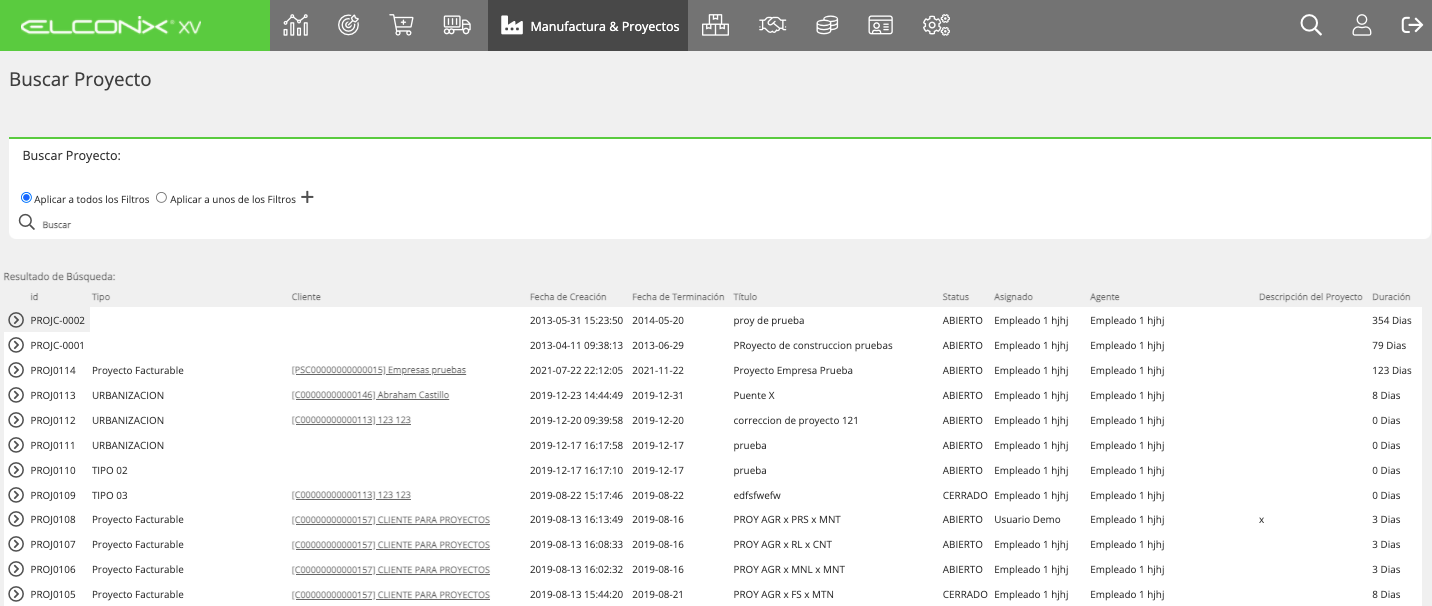Select 'Aplicar a unos de los Filtros' radio
The width and height of the screenshot is (1432, 606).
coord(161,198)
